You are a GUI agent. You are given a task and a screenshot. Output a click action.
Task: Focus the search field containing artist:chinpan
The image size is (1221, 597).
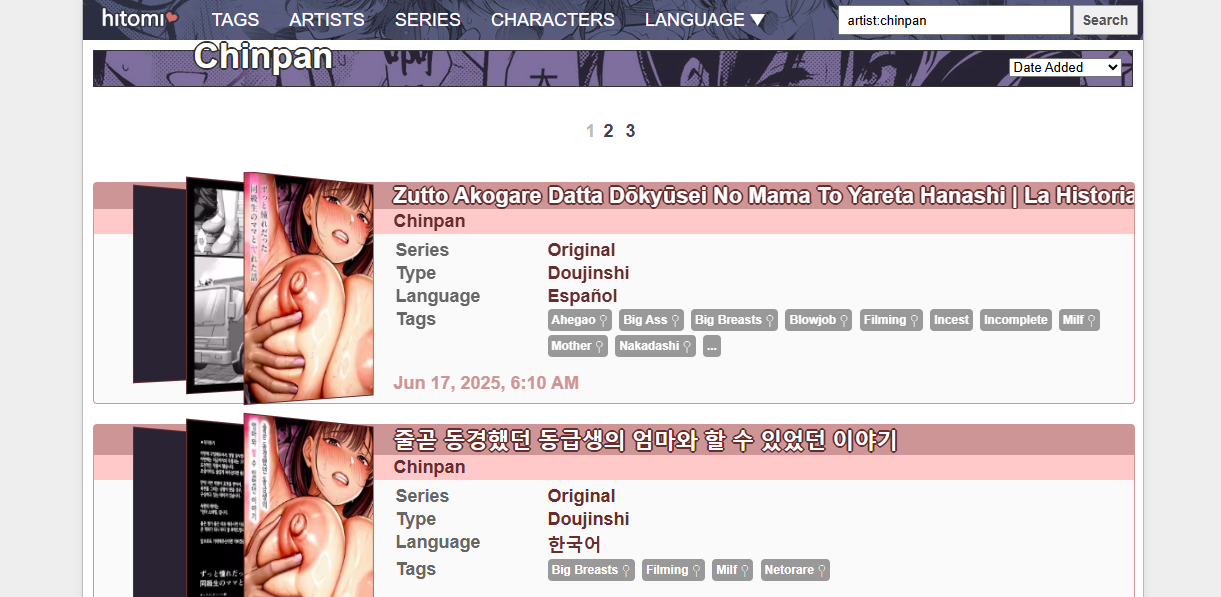[954, 20]
